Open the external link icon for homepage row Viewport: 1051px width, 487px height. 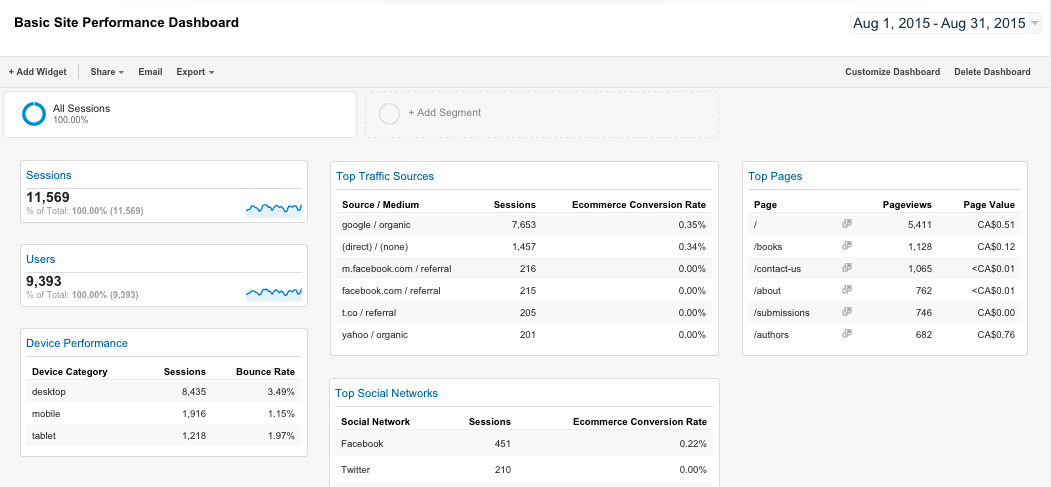(x=846, y=224)
